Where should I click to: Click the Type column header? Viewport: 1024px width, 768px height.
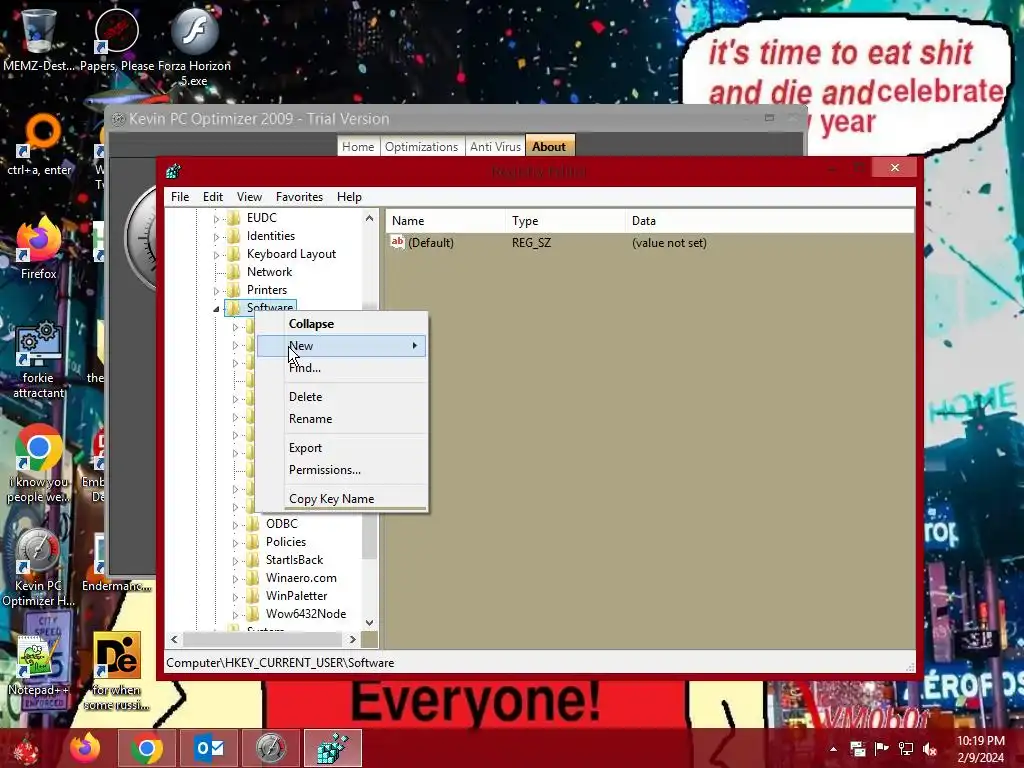[x=565, y=221]
